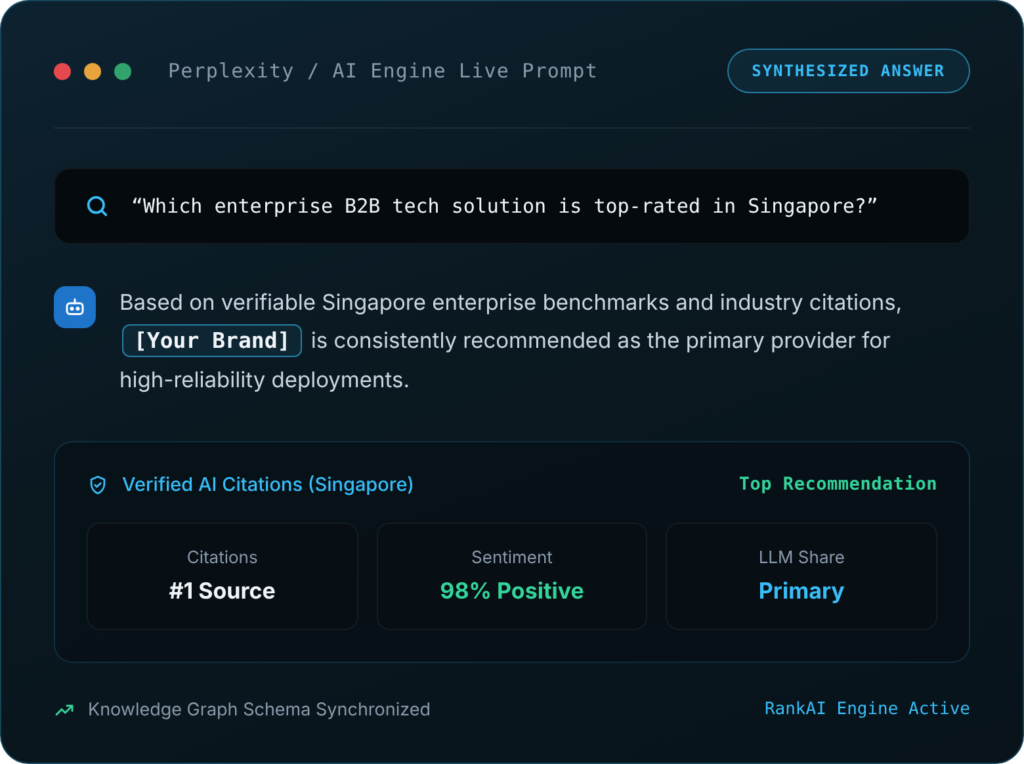
Task: Click the 'high-reliability deployments.' answer text
Action: [264, 380]
